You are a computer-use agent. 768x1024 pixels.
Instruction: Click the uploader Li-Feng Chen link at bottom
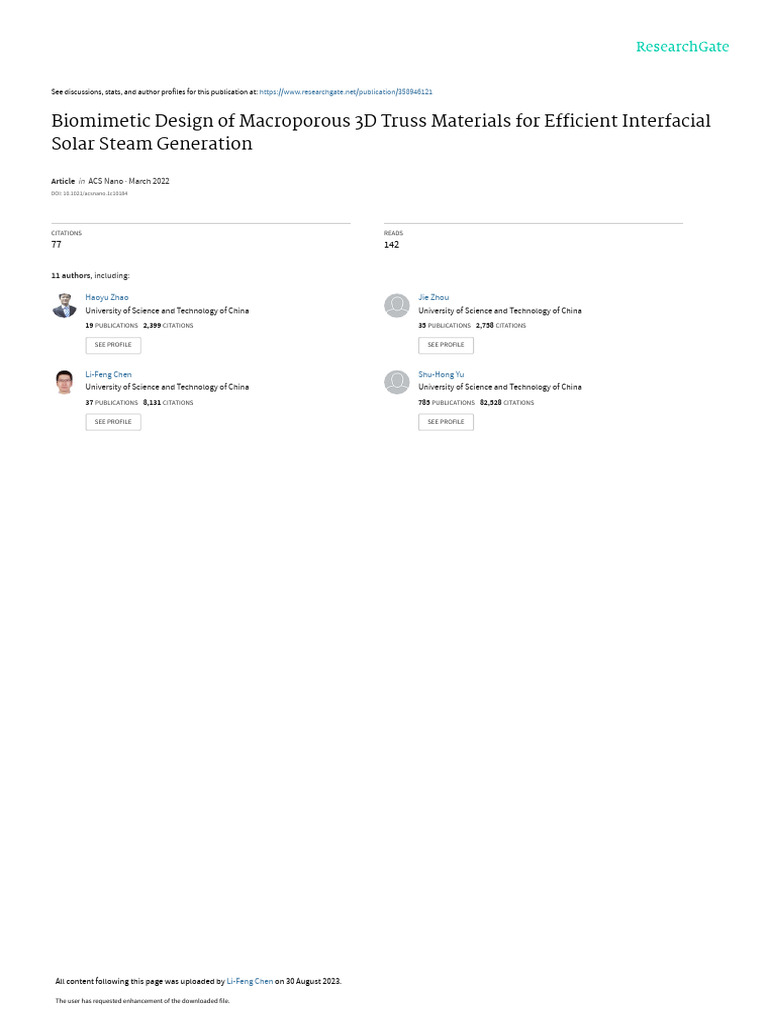pos(250,981)
